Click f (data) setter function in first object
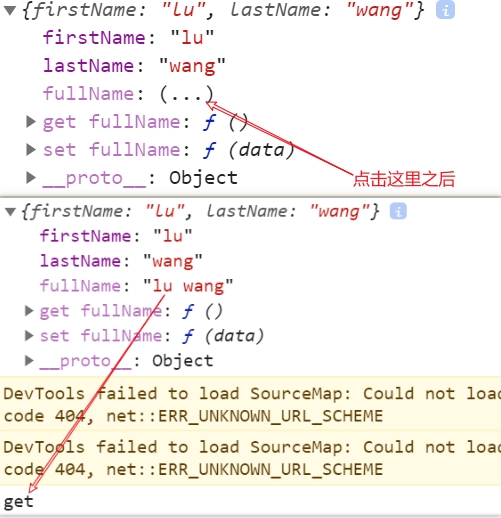 [x=249, y=150]
